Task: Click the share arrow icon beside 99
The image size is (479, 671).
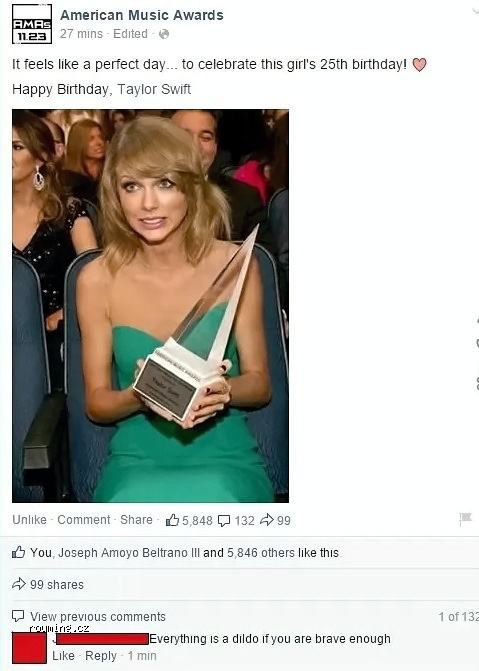Action: [x=267, y=520]
